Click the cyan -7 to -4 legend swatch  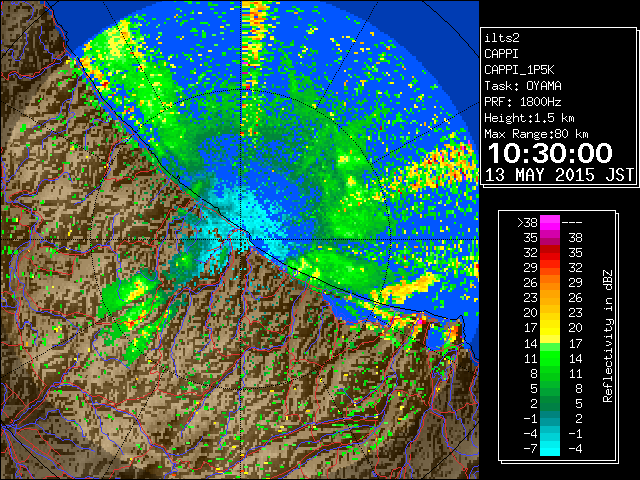550,448
